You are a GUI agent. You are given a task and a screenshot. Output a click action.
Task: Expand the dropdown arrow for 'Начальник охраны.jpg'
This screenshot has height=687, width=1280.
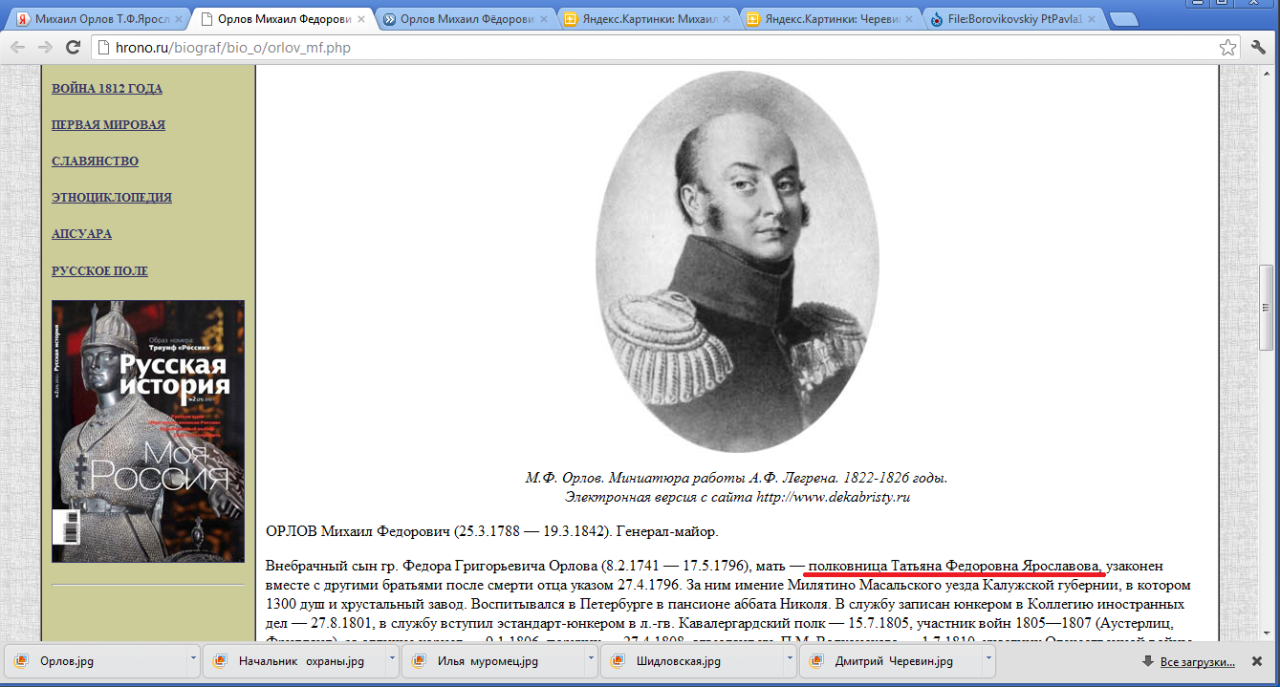coord(391,660)
